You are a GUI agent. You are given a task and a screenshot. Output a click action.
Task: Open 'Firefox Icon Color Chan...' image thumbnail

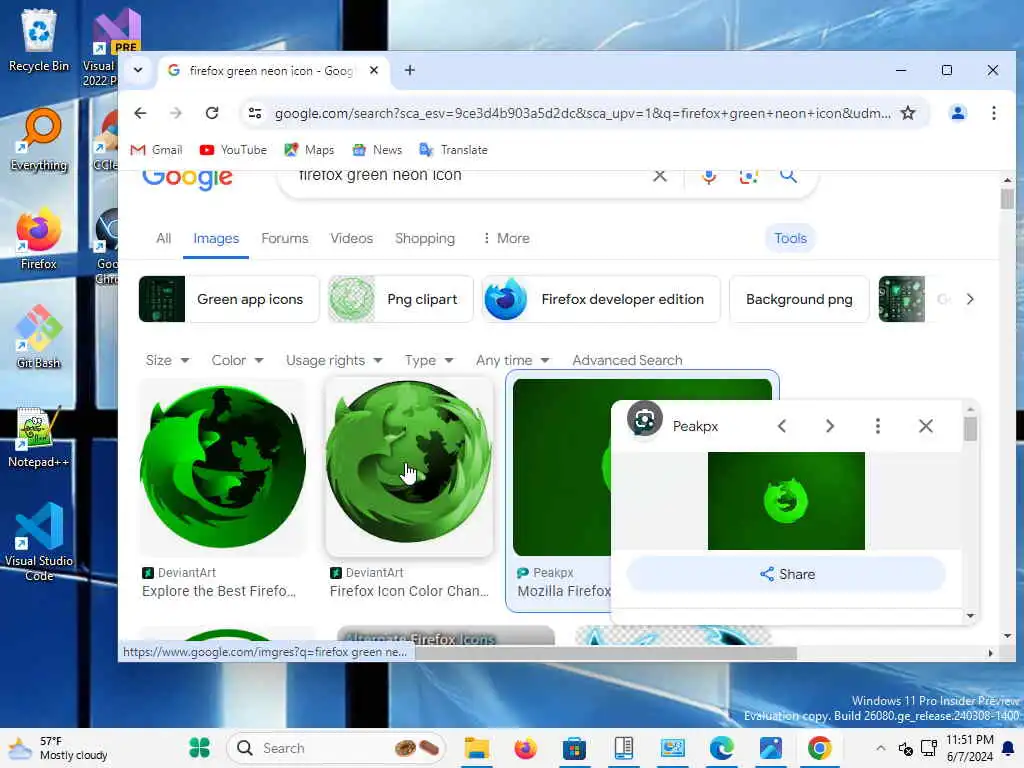point(409,466)
